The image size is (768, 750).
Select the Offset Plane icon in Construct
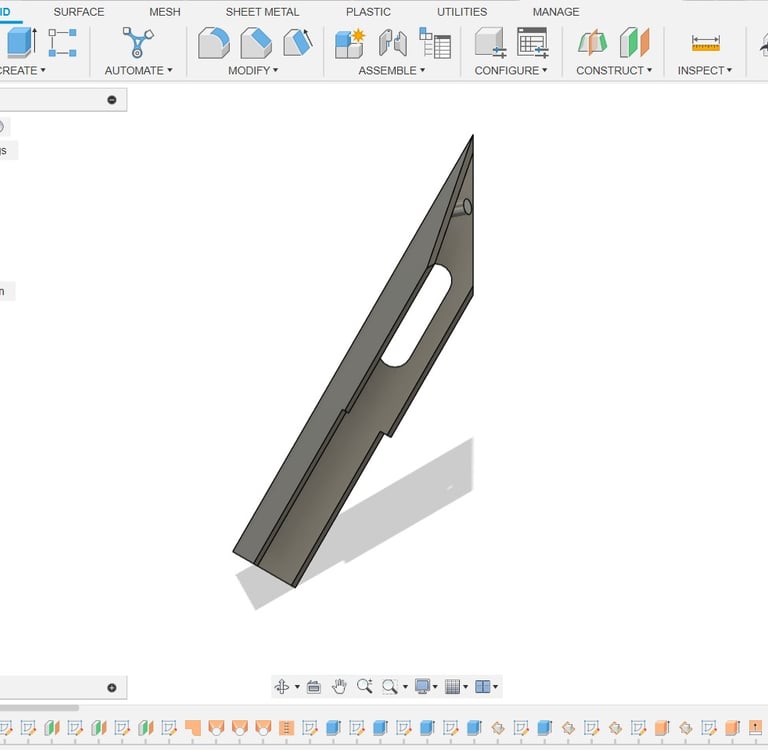pyautogui.click(x=592, y=43)
